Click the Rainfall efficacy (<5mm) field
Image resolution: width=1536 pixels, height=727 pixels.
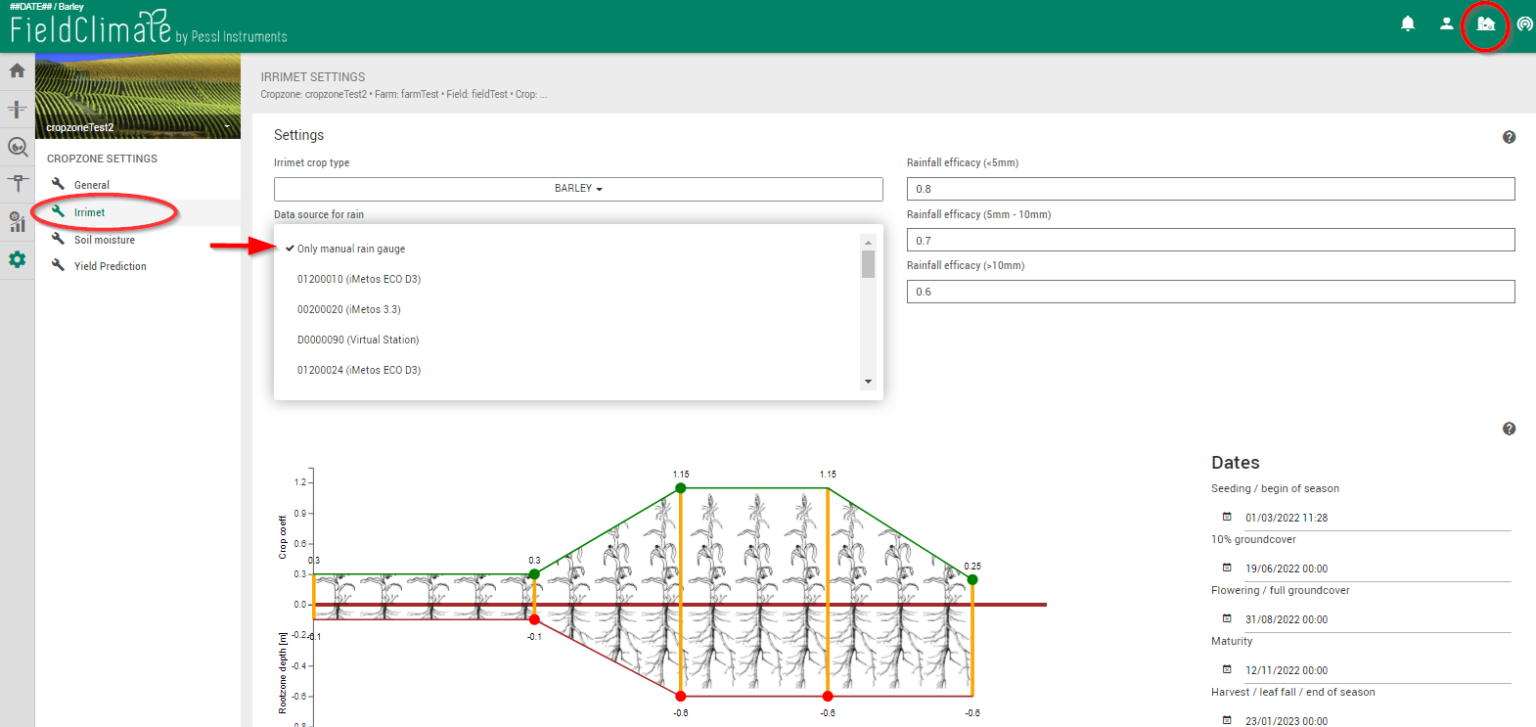1211,189
